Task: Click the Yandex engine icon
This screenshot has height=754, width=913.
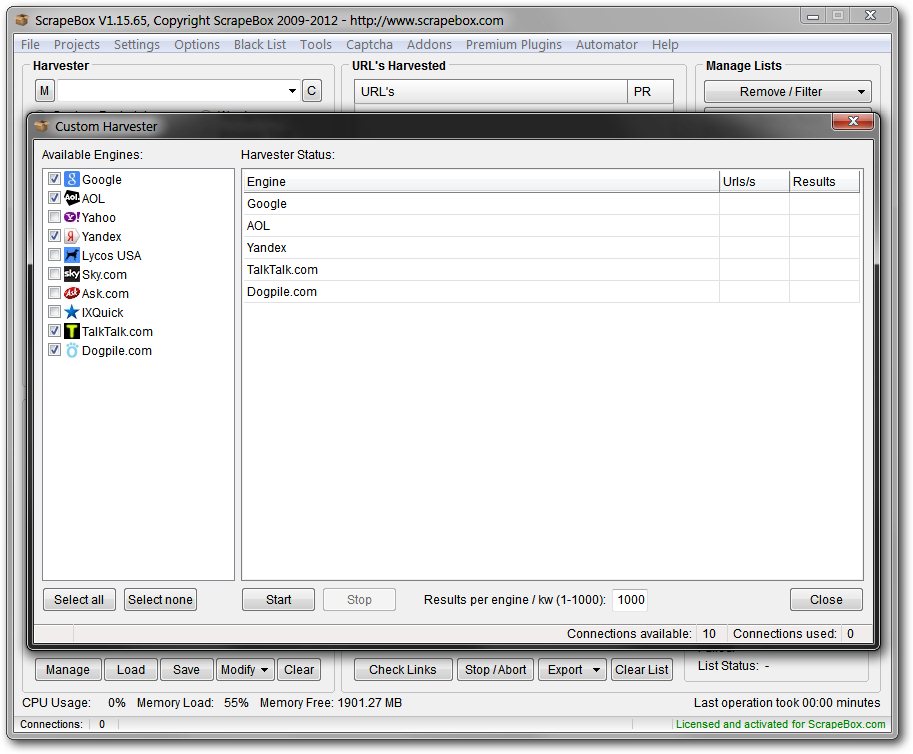Action: pos(72,237)
